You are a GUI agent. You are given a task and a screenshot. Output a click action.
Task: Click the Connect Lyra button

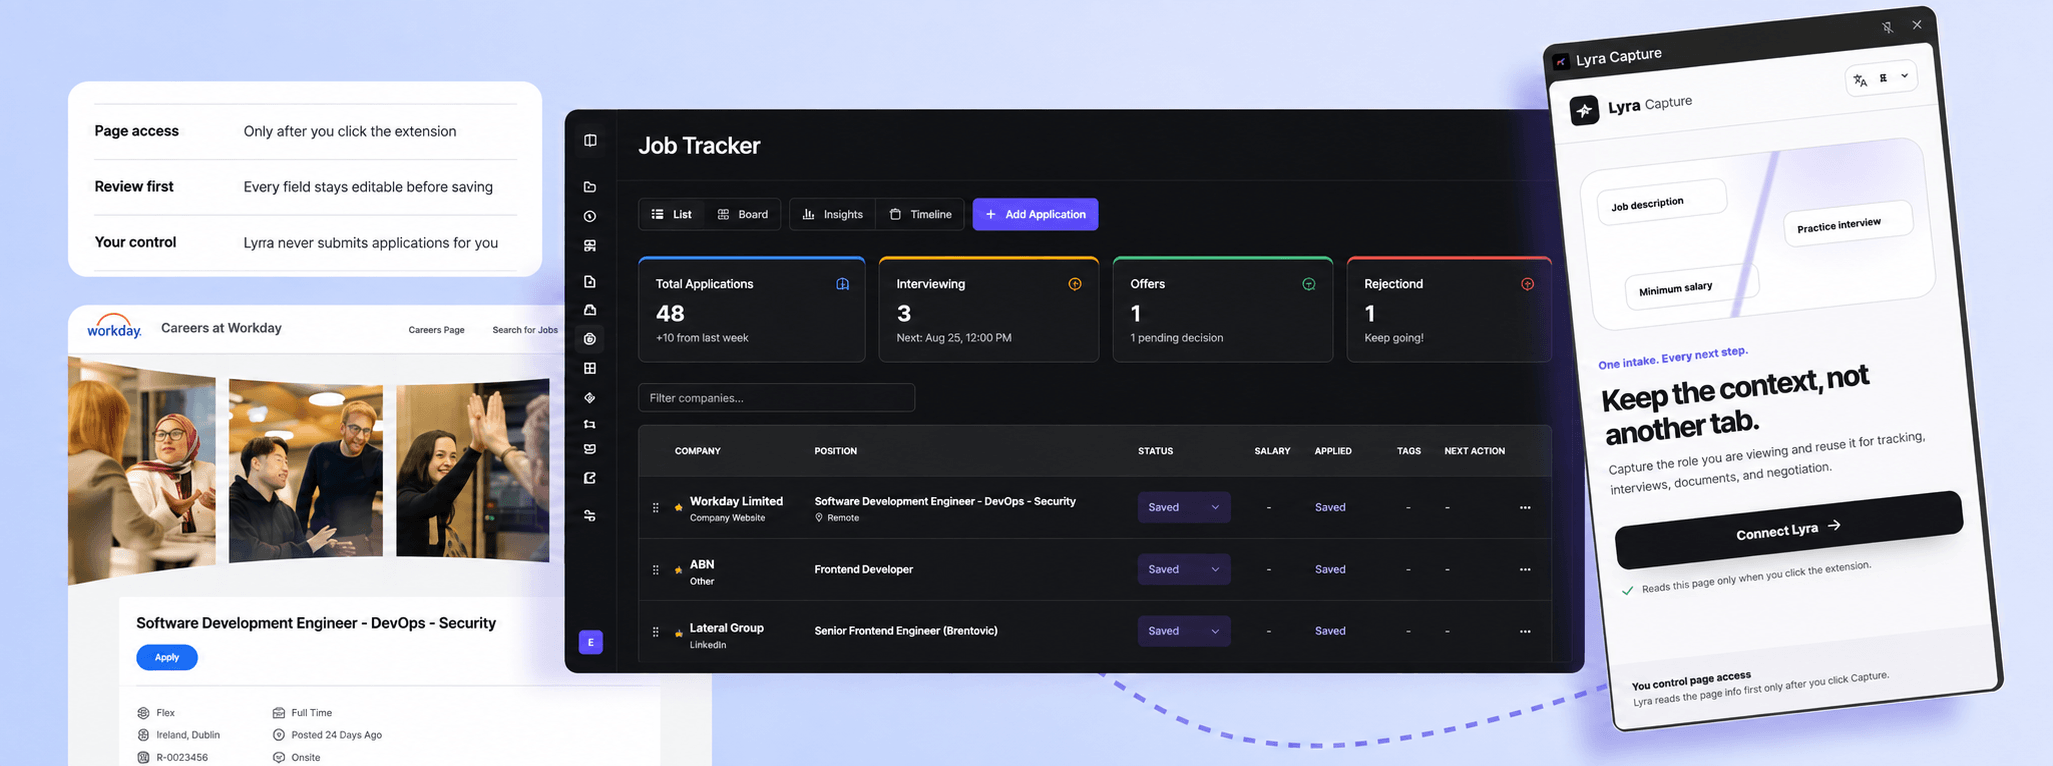pos(1789,530)
